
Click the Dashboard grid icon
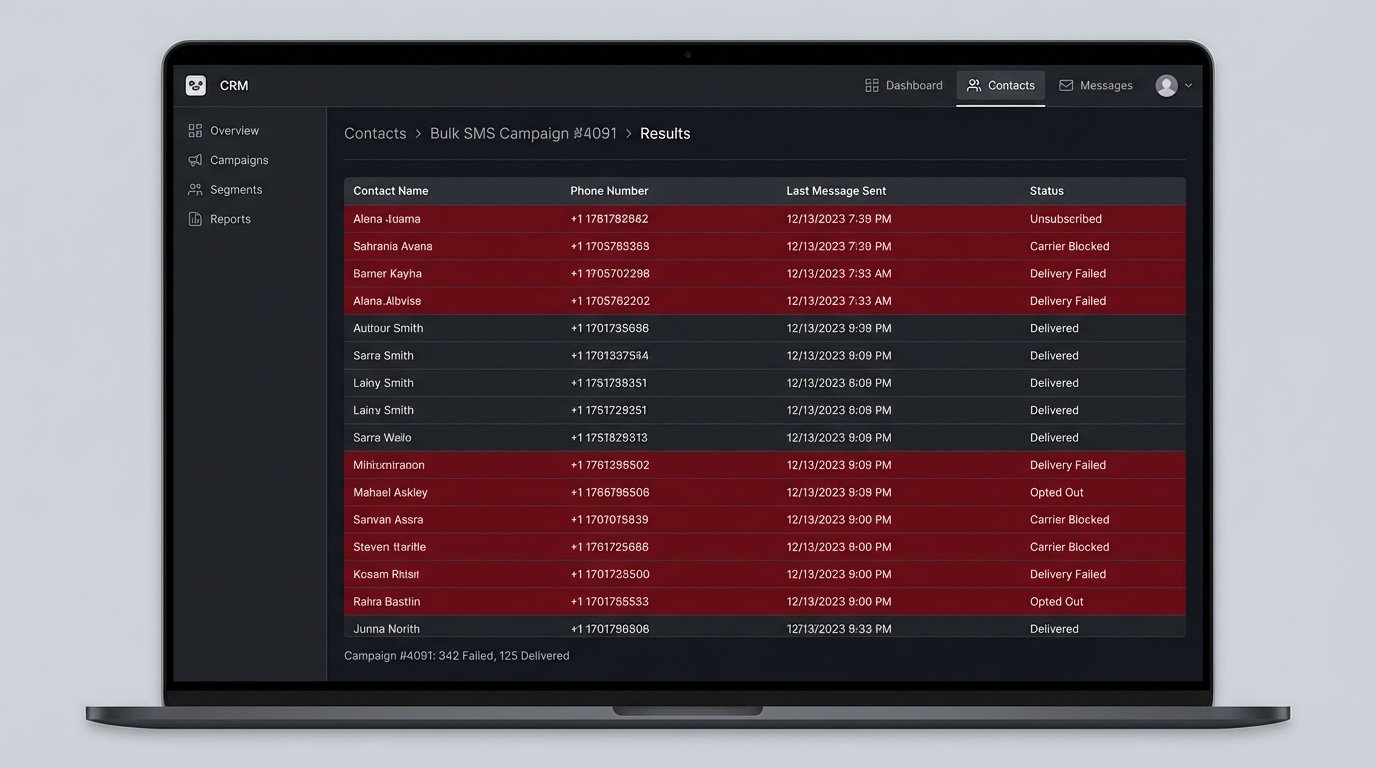coord(872,86)
